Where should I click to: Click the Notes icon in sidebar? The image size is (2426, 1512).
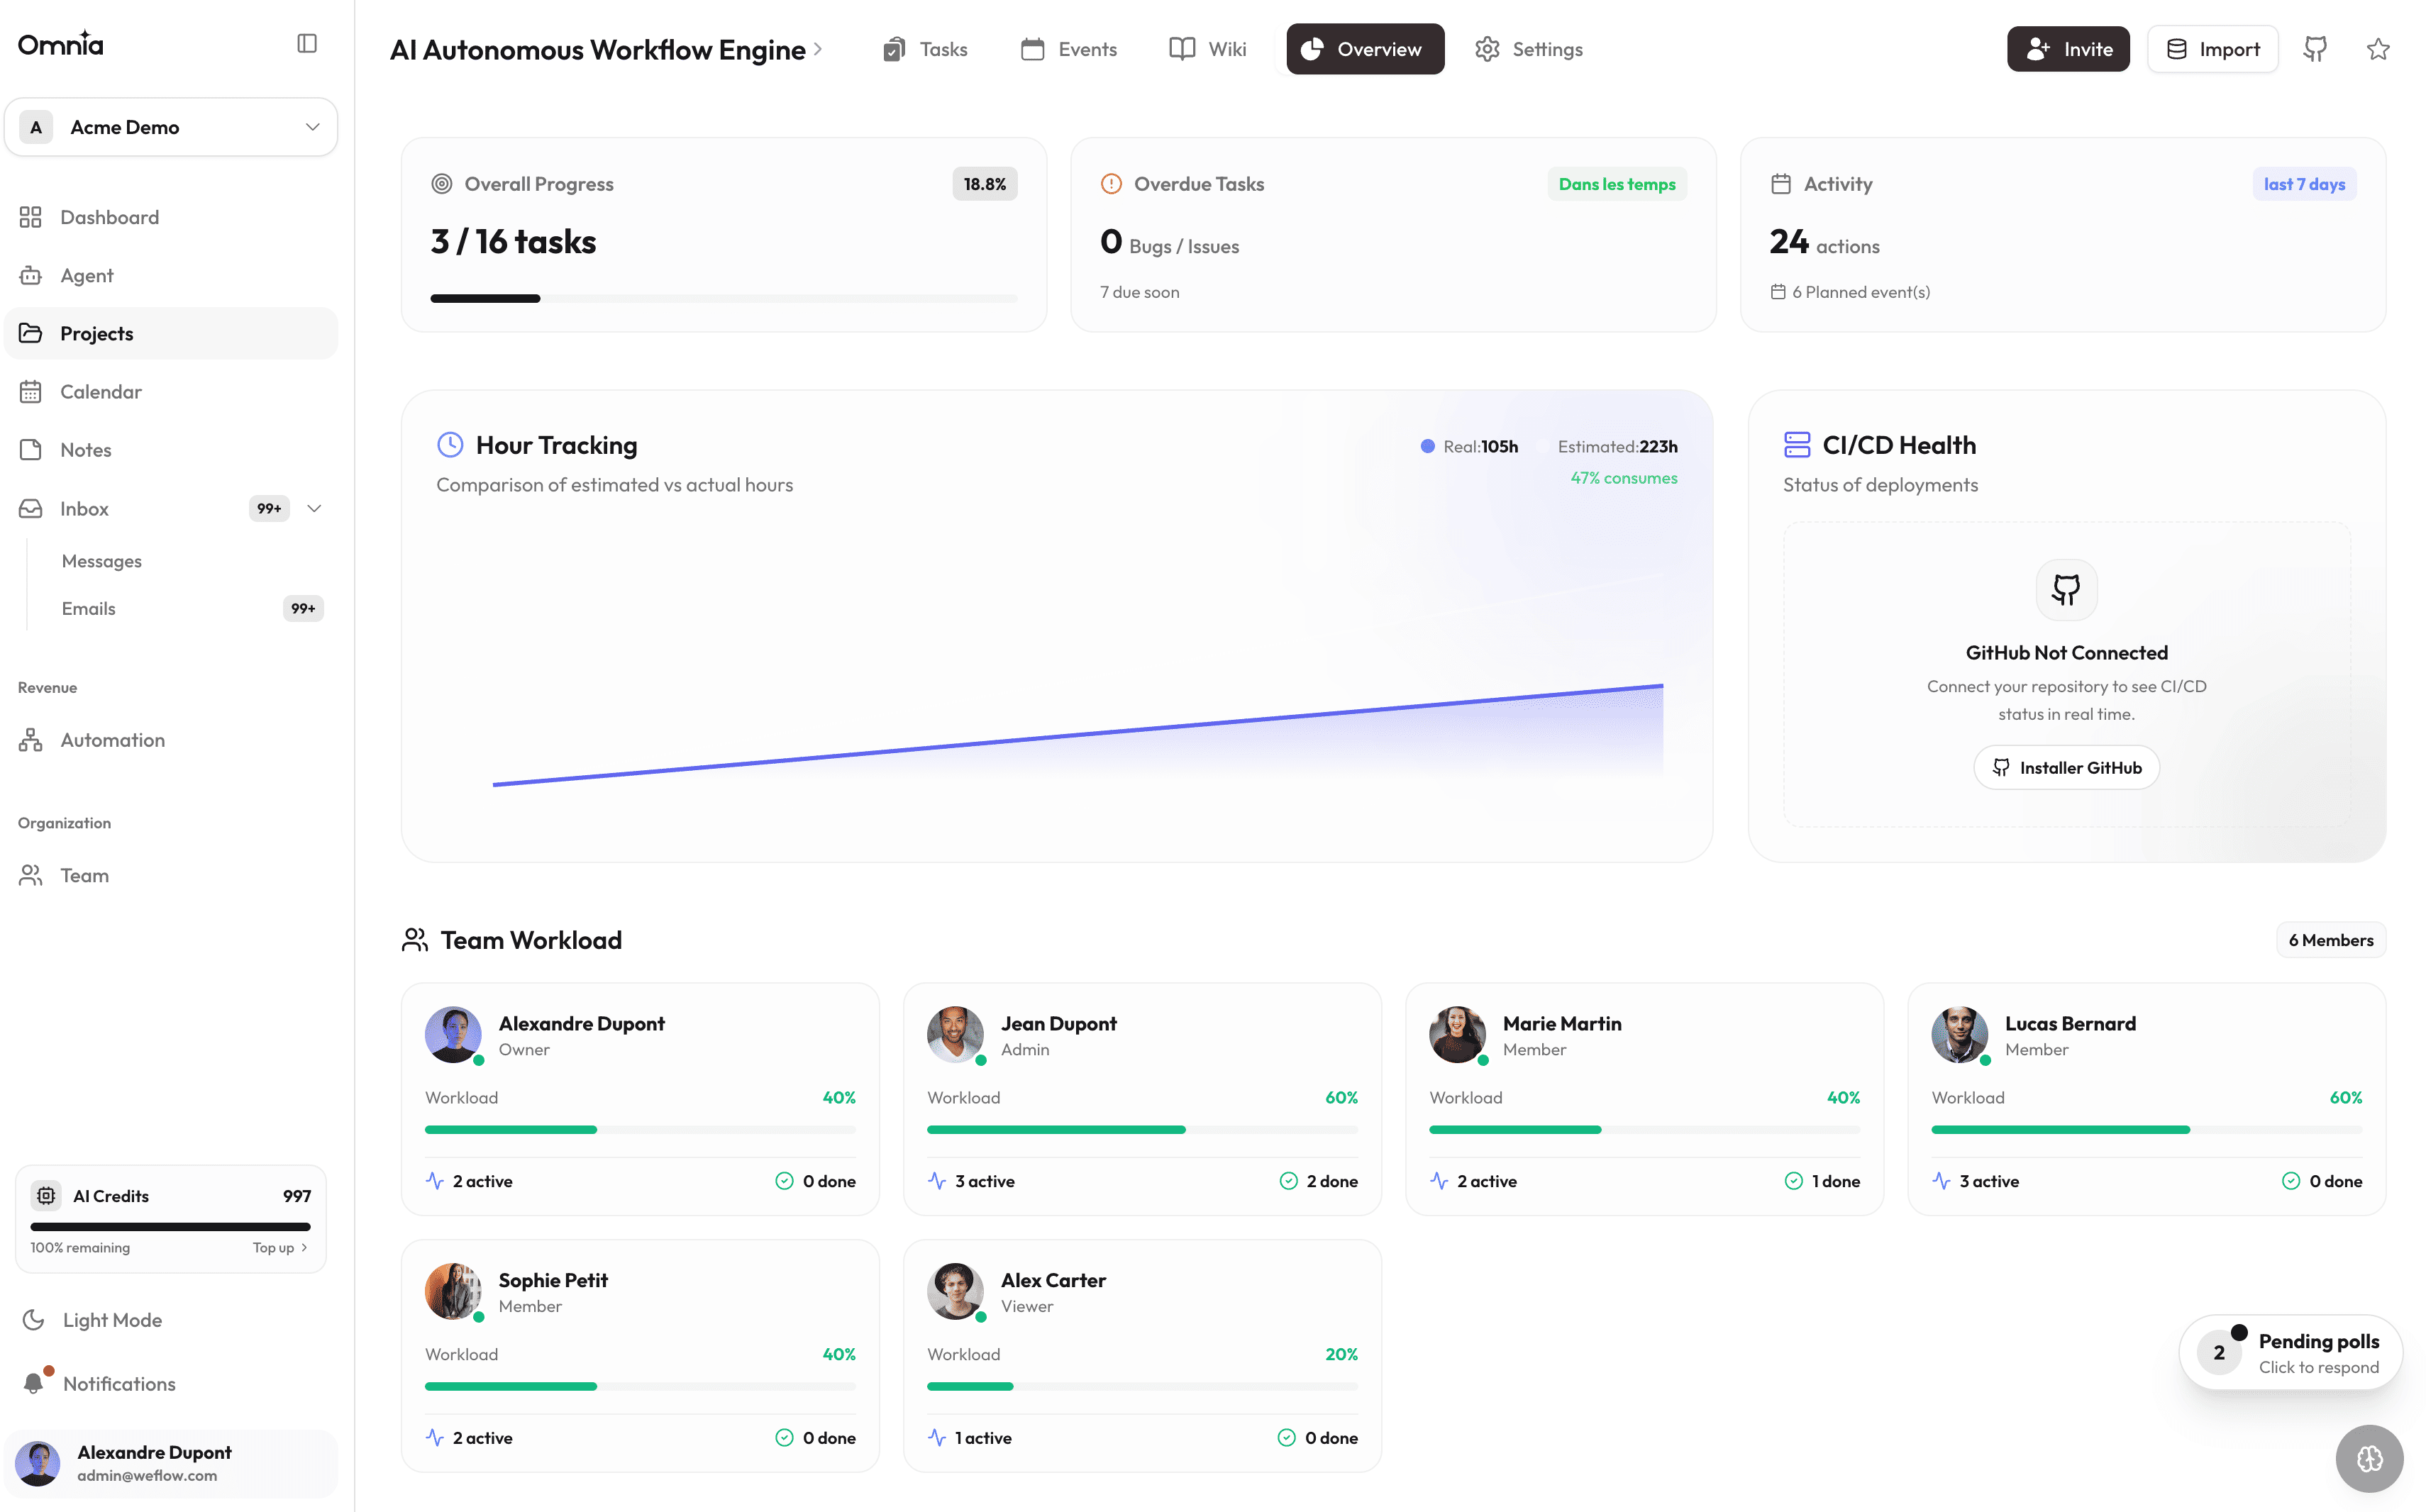pyautogui.click(x=31, y=450)
